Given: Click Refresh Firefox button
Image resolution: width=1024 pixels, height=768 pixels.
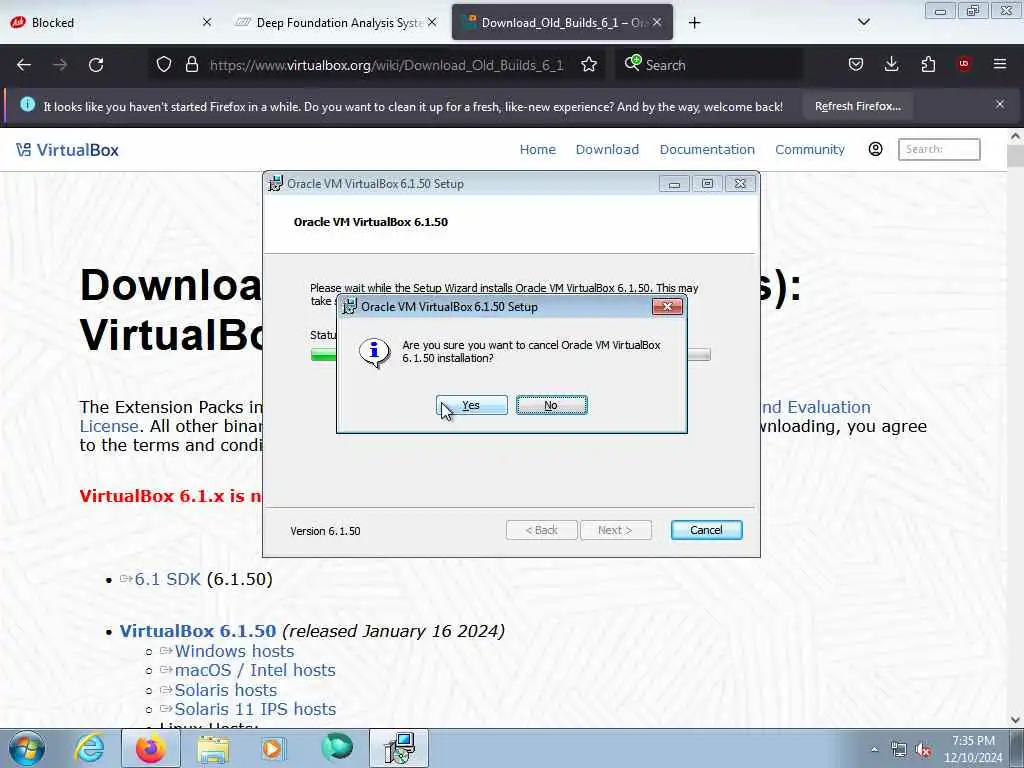Looking at the screenshot, I should coord(857,106).
